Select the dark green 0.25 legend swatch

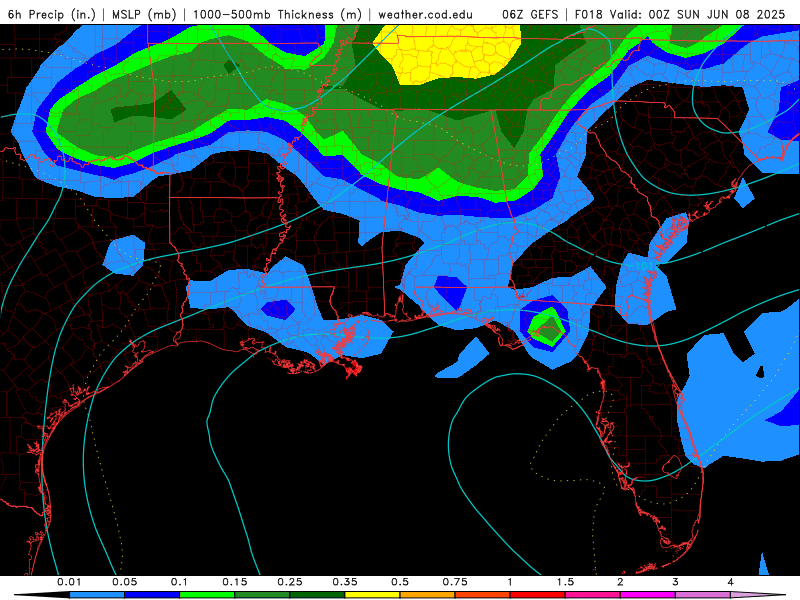coord(317,595)
